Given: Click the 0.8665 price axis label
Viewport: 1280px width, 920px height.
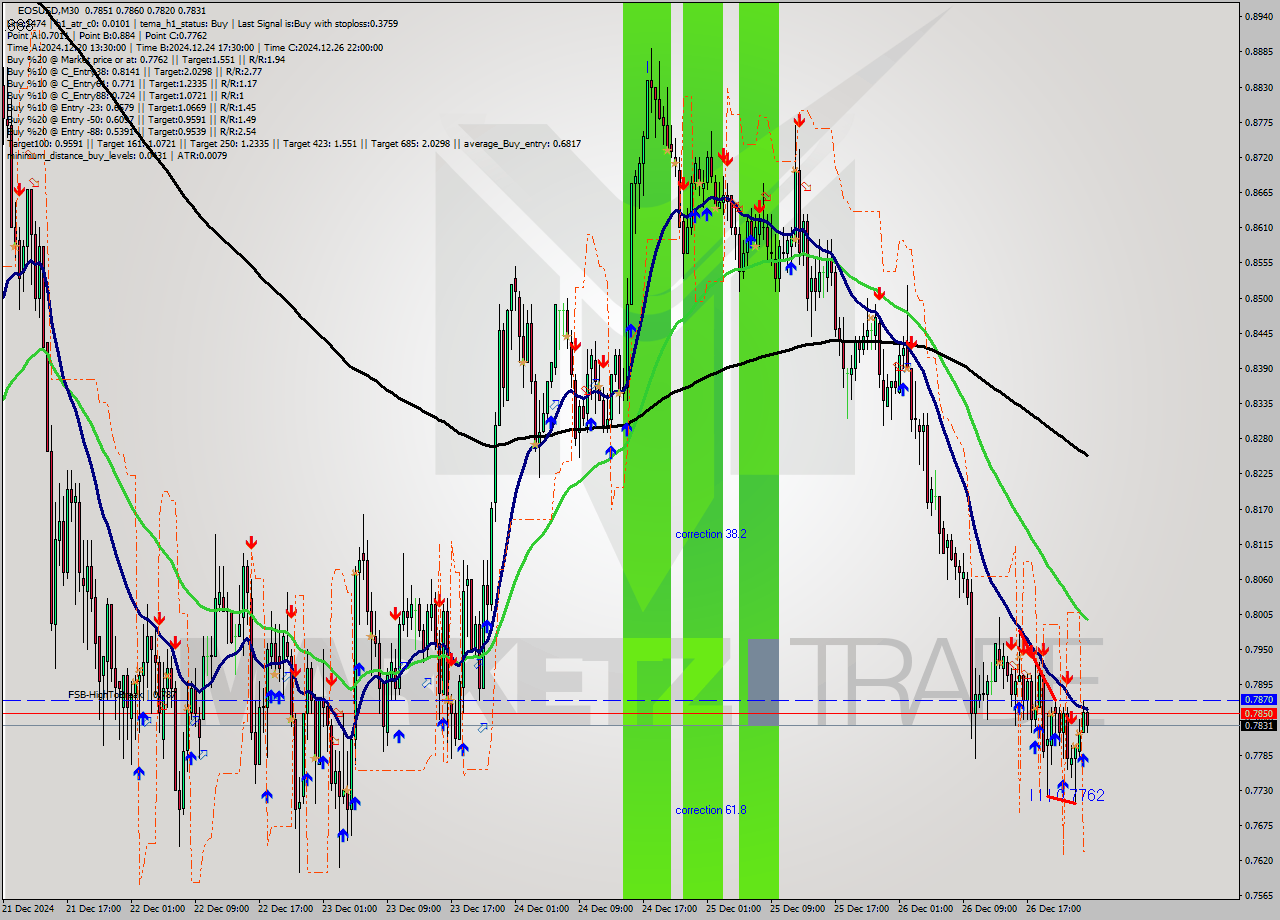Looking at the screenshot, I should (1258, 193).
